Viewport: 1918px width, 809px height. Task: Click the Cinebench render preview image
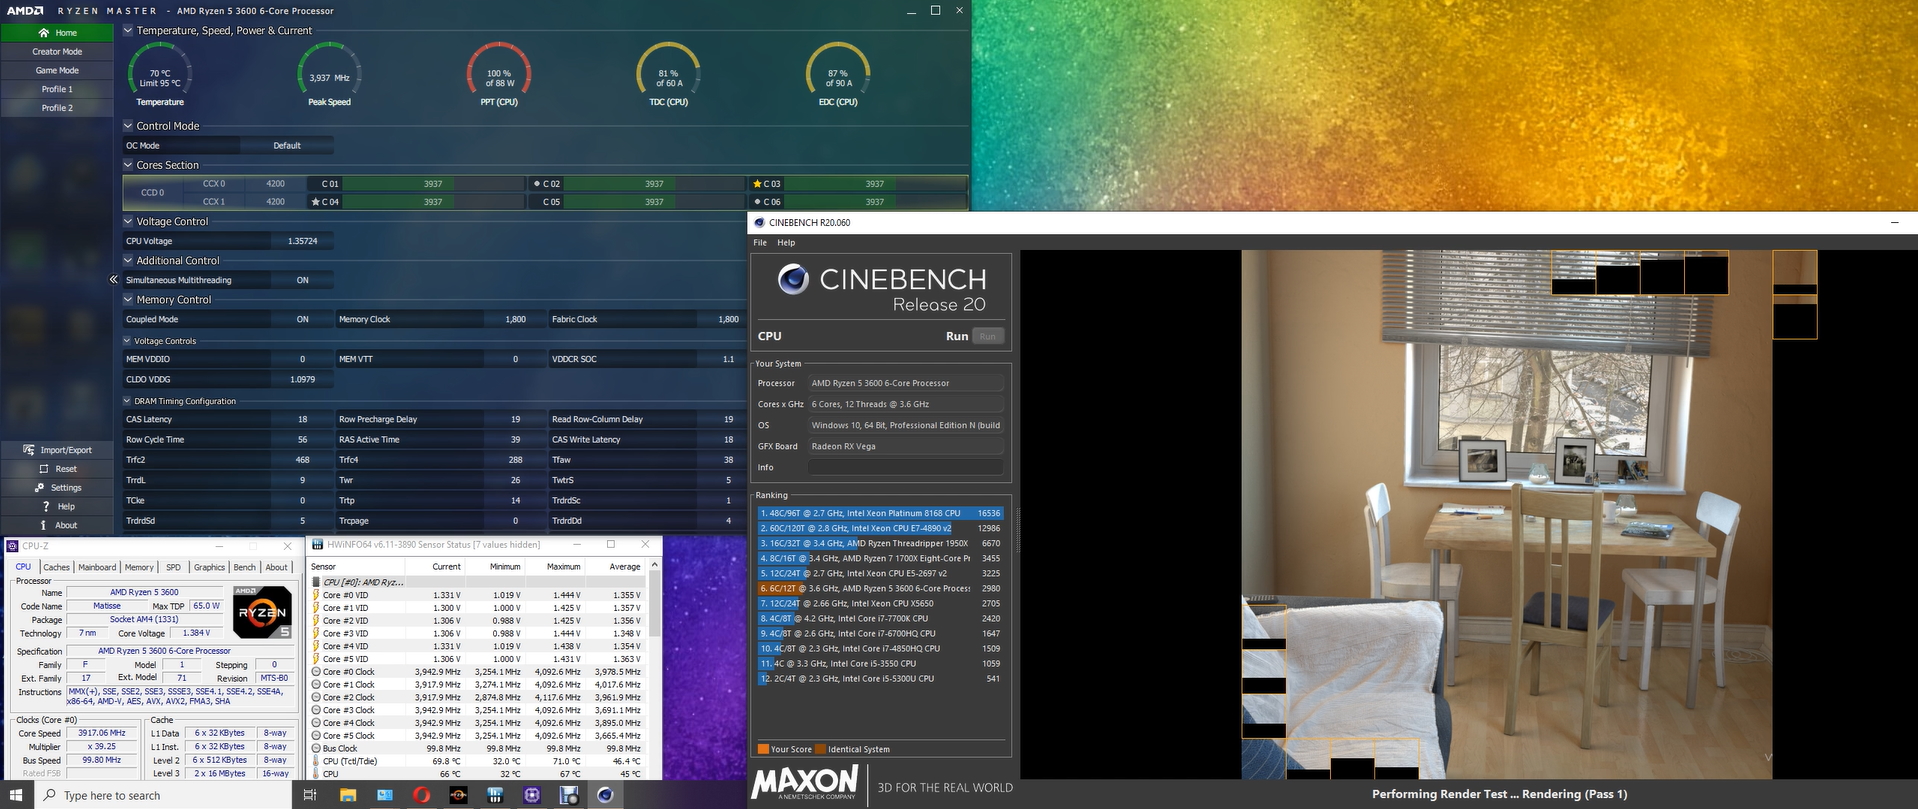1507,514
